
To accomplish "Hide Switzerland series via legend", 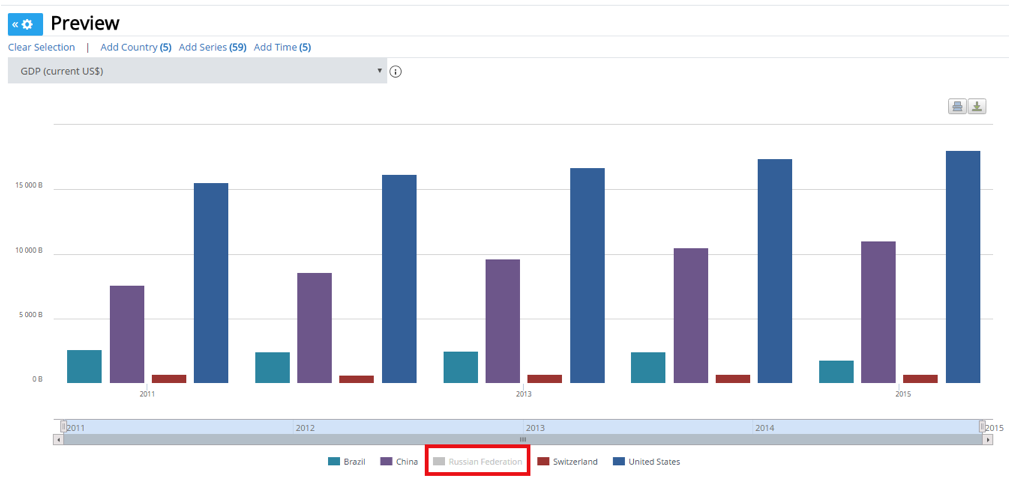I will (x=567, y=462).
